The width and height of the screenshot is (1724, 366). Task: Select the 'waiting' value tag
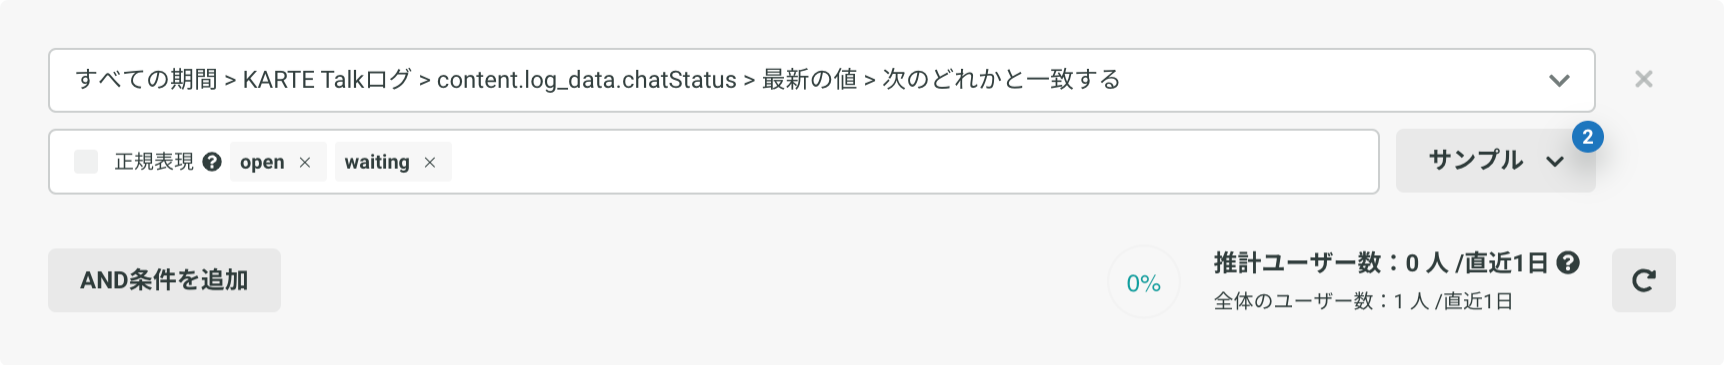377,162
